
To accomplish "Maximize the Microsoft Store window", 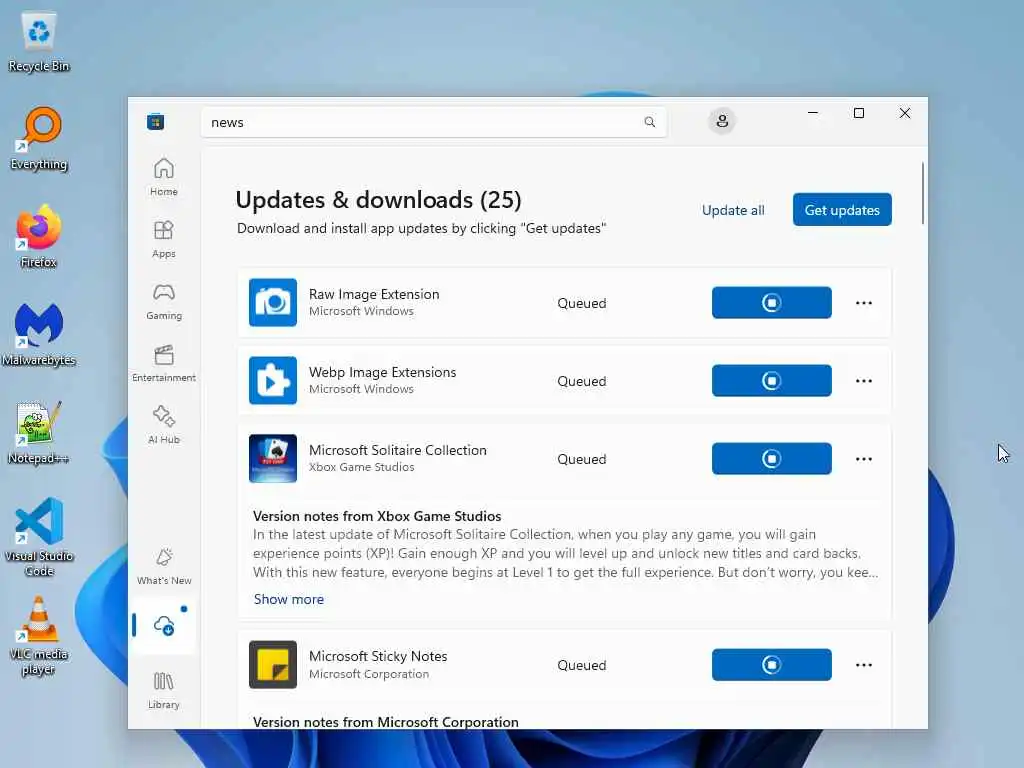I will pyautogui.click(x=859, y=113).
